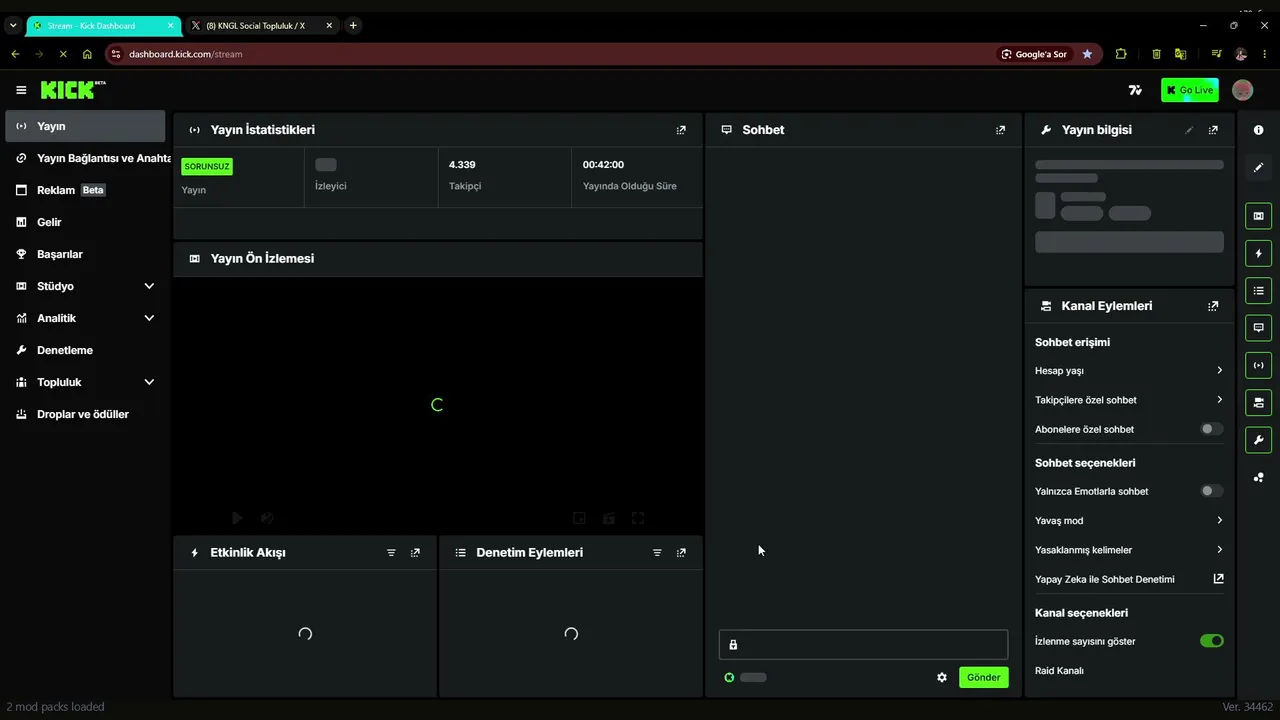
Task: Edit Yayın bilgisi with pencil icon
Action: [x=1189, y=130]
